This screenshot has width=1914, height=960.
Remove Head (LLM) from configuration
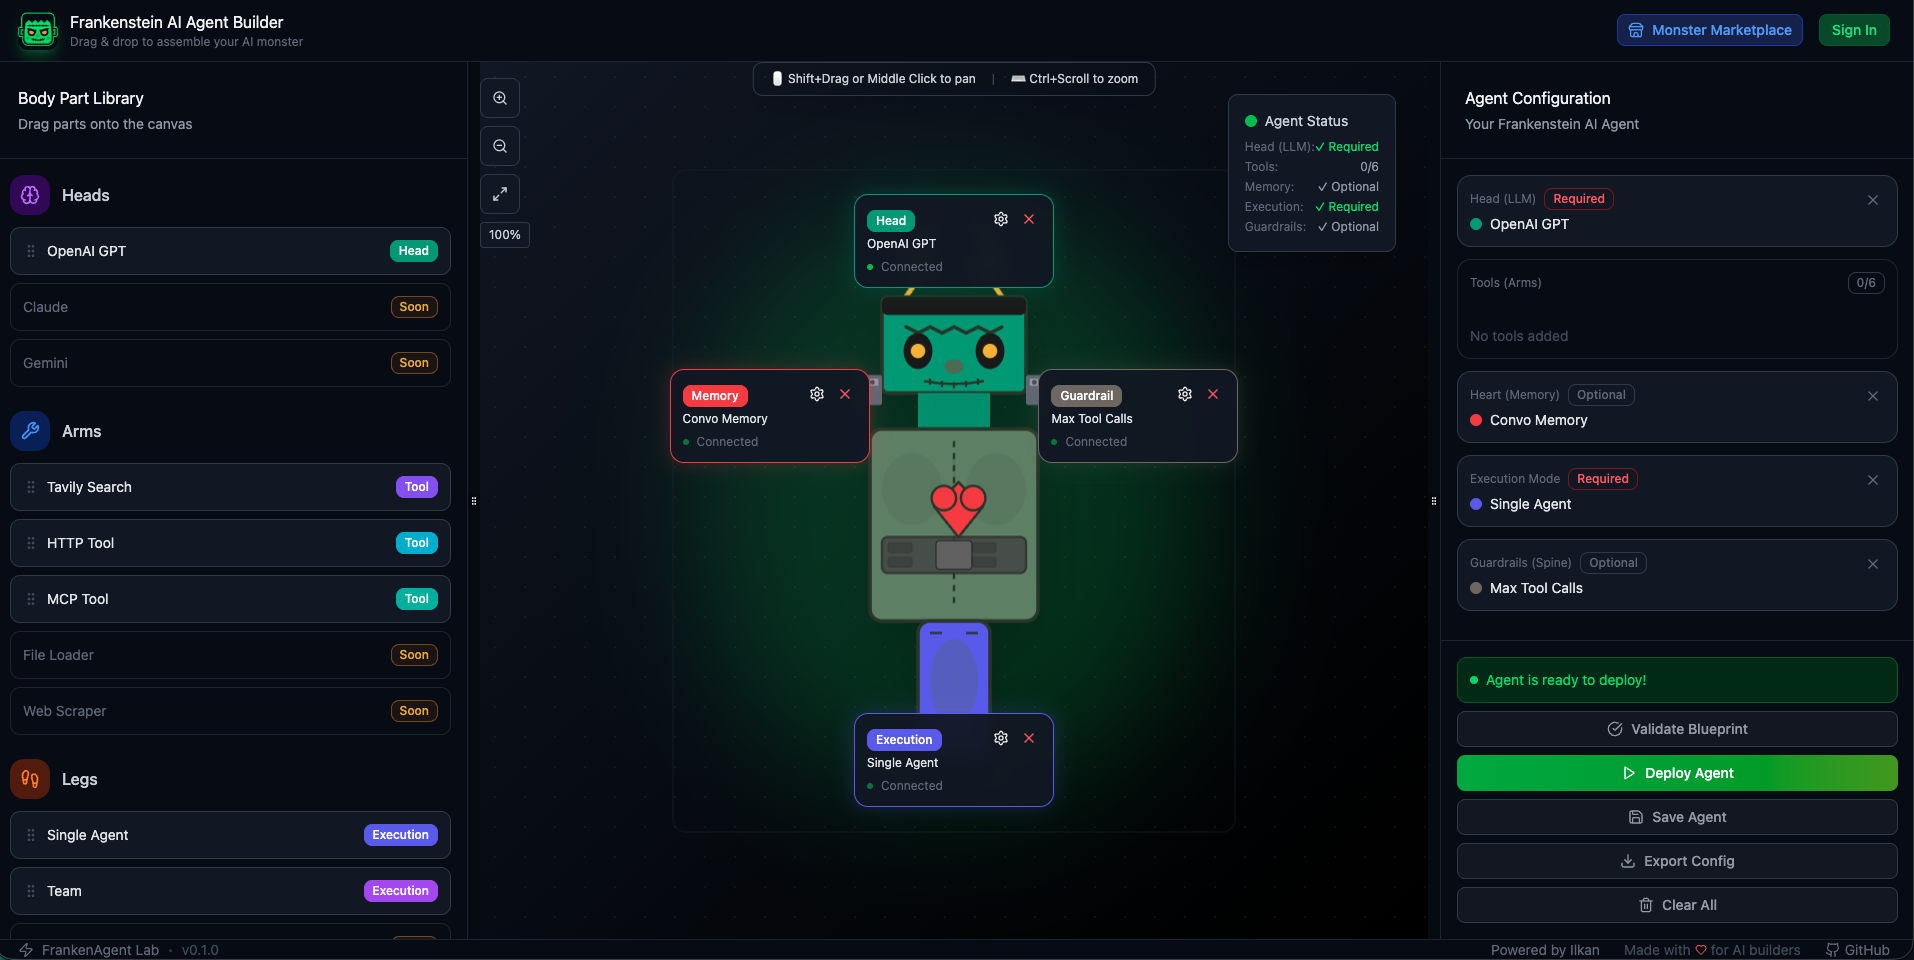coord(1873,200)
